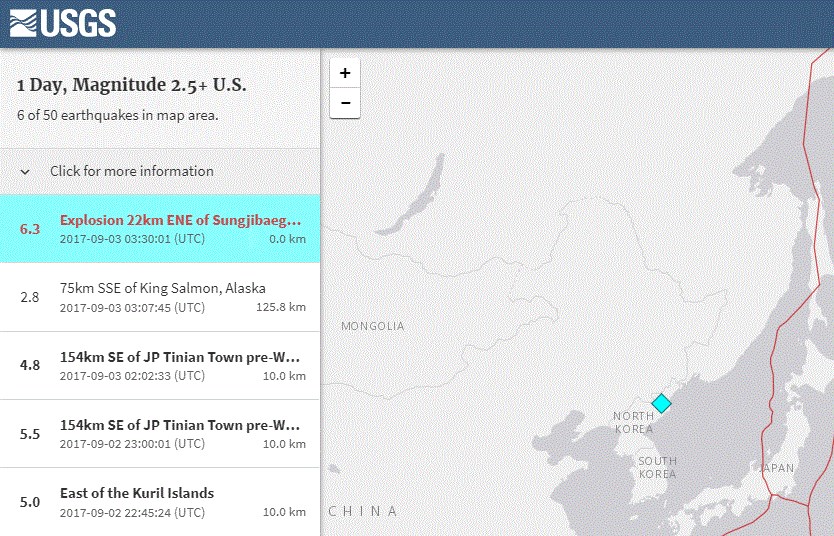Expand the 'Click for more information' chevron
This screenshot has height=536, width=834.
(x=25, y=172)
